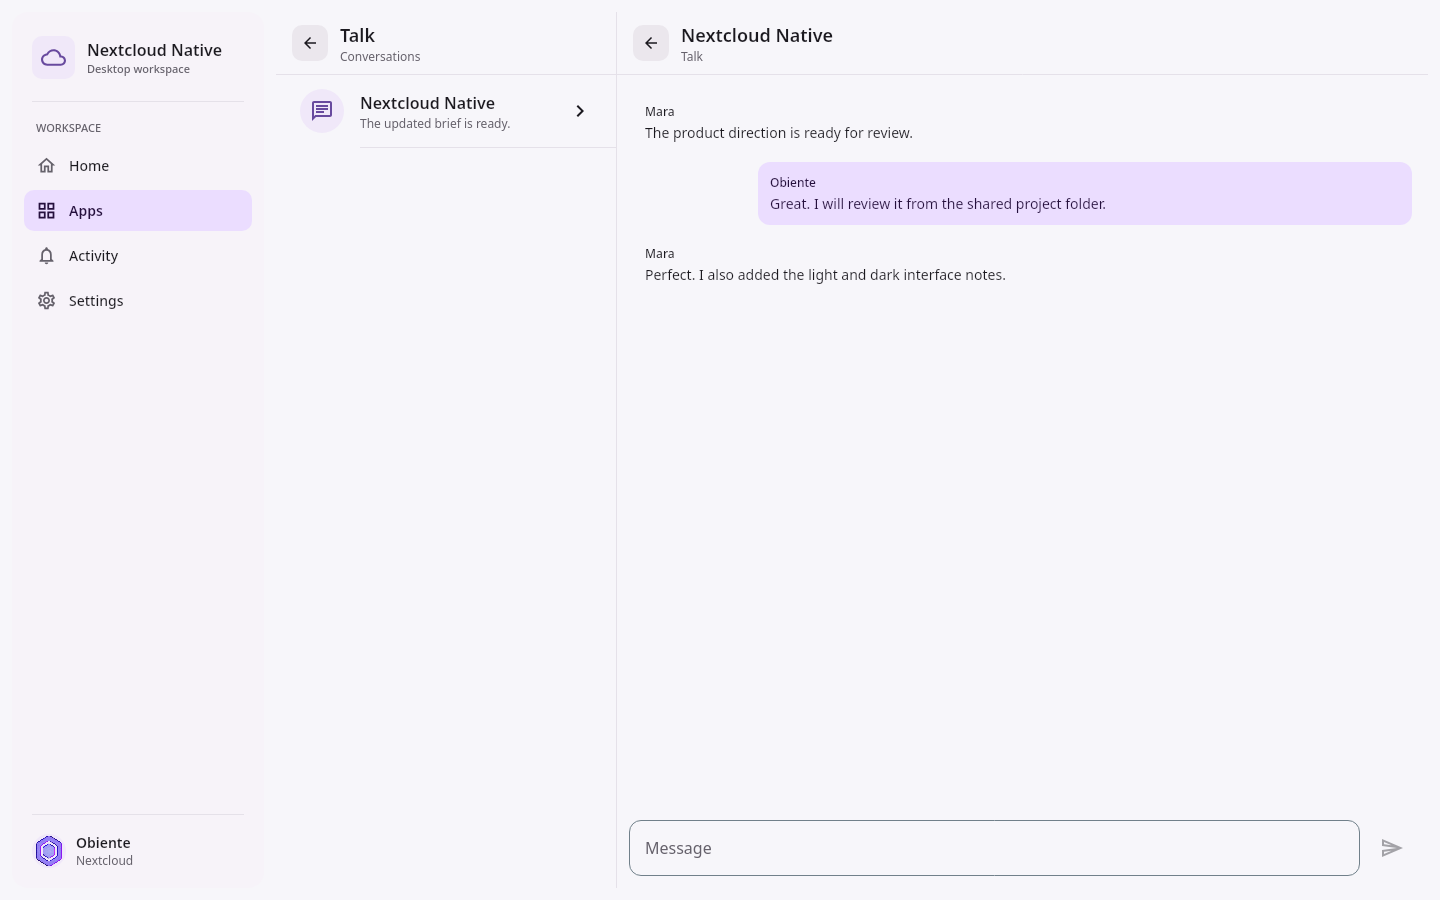1440x900 pixels.
Task: Click the Activity bell icon
Action: tap(46, 256)
